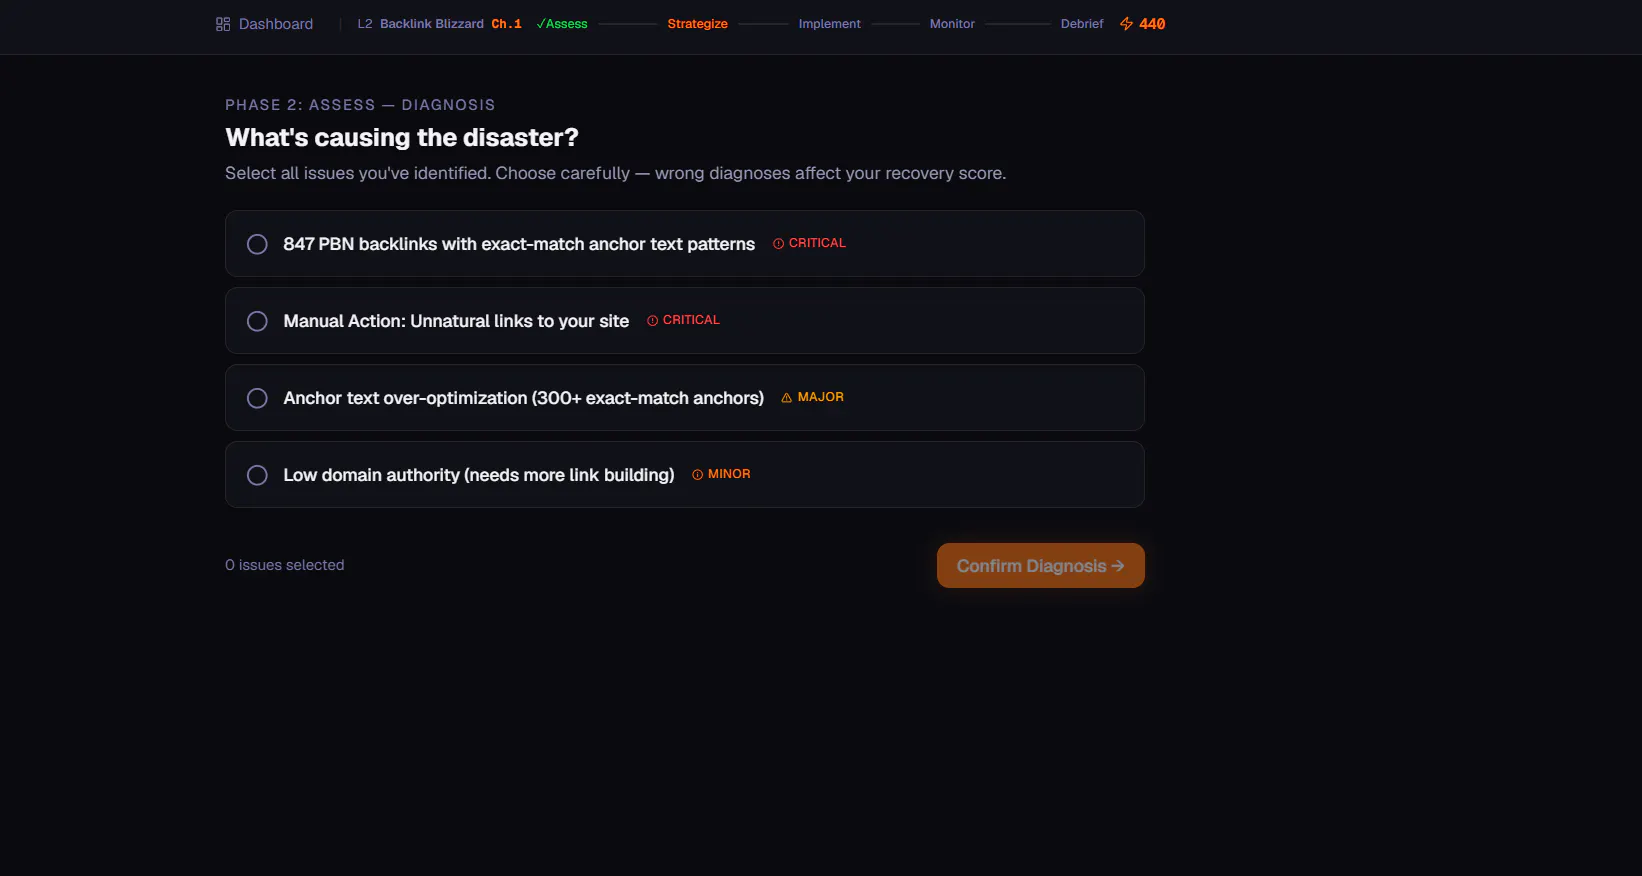Click CRITICAL badge on Manual Action row
The height and width of the screenshot is (876, 1642).
[x=683, y=320]
